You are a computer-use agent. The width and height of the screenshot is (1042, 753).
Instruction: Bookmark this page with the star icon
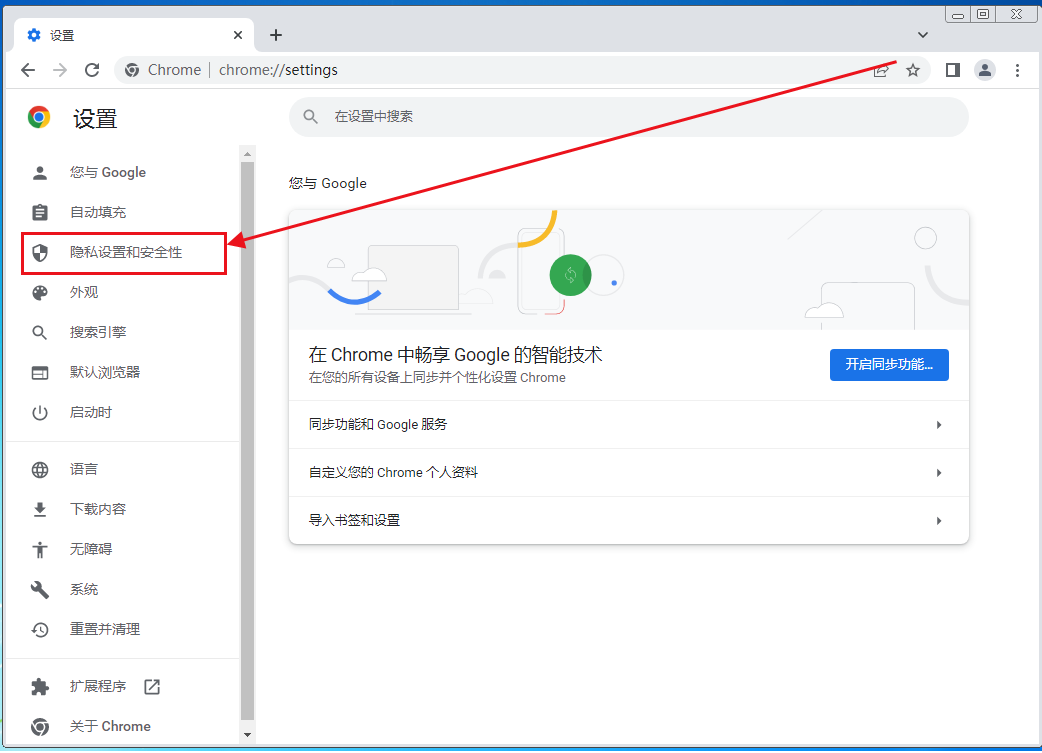pyautogui.click(x=913, y=70)
